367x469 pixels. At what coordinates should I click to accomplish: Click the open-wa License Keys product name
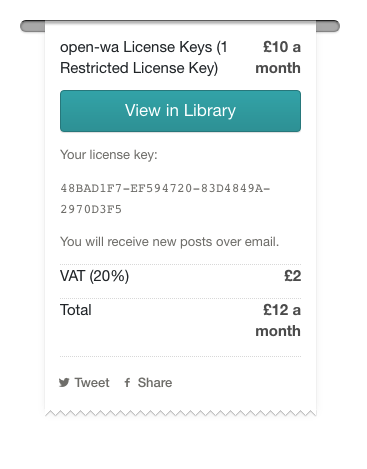144,57
